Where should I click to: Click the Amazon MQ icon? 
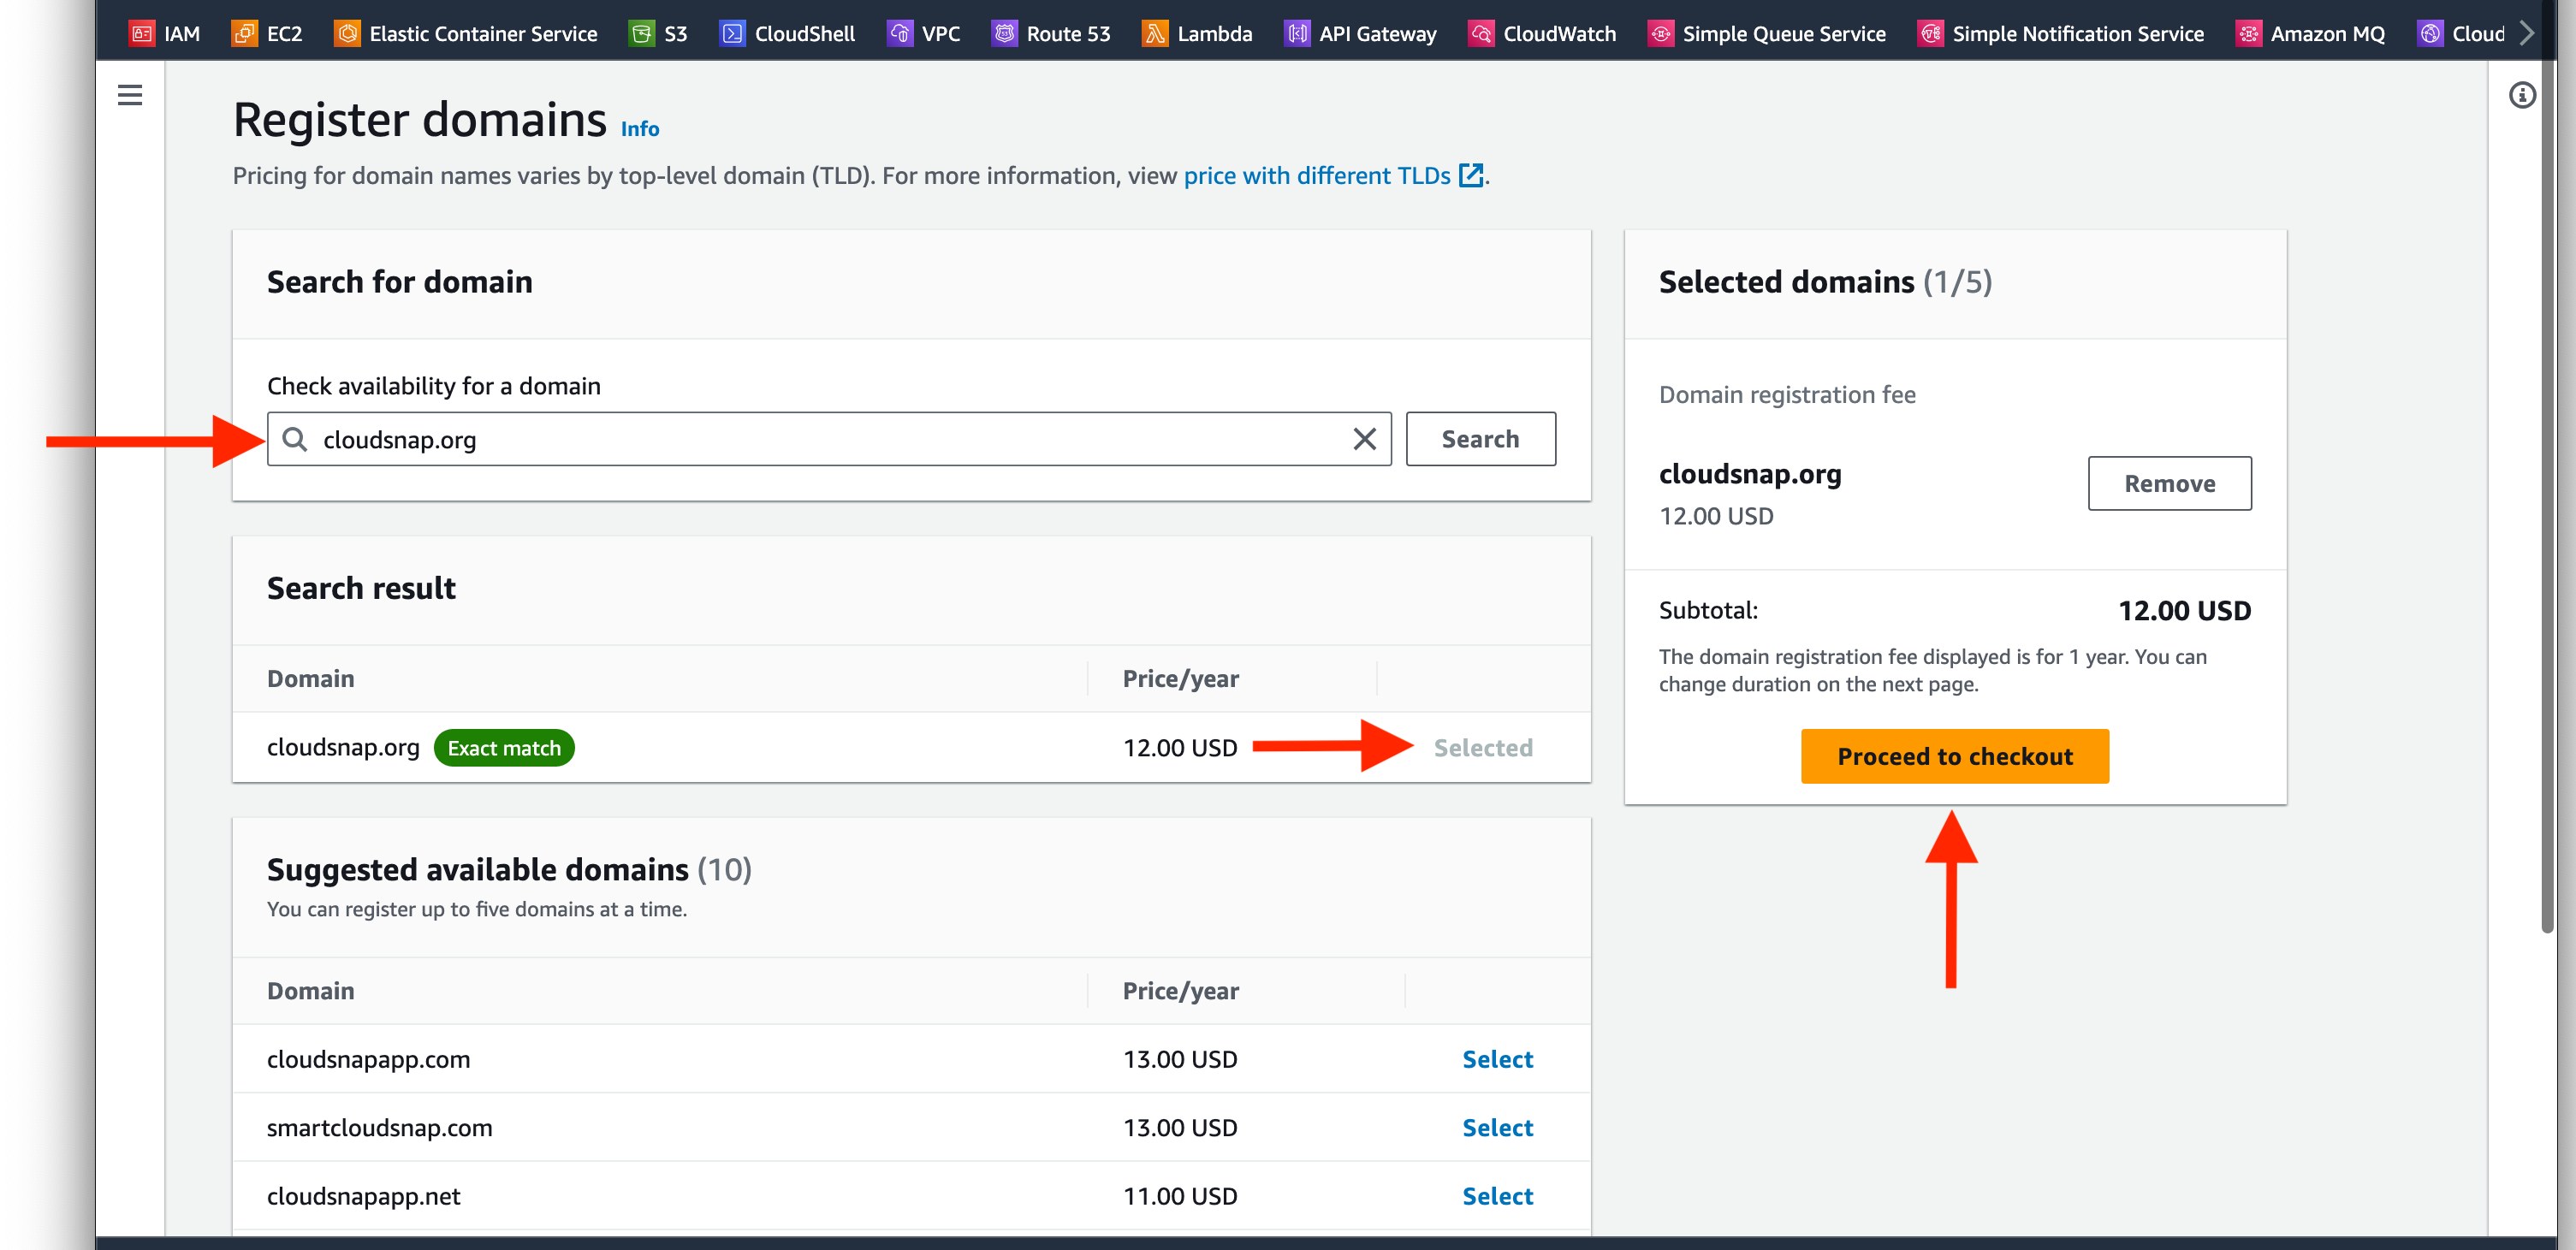coord(2248,33)
